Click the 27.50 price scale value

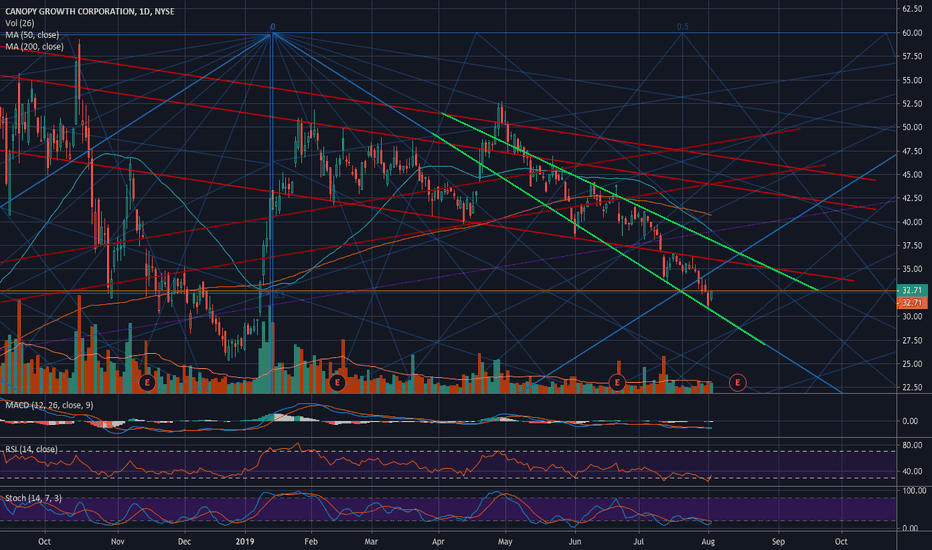pyautogui.click(x=912, y=340)
